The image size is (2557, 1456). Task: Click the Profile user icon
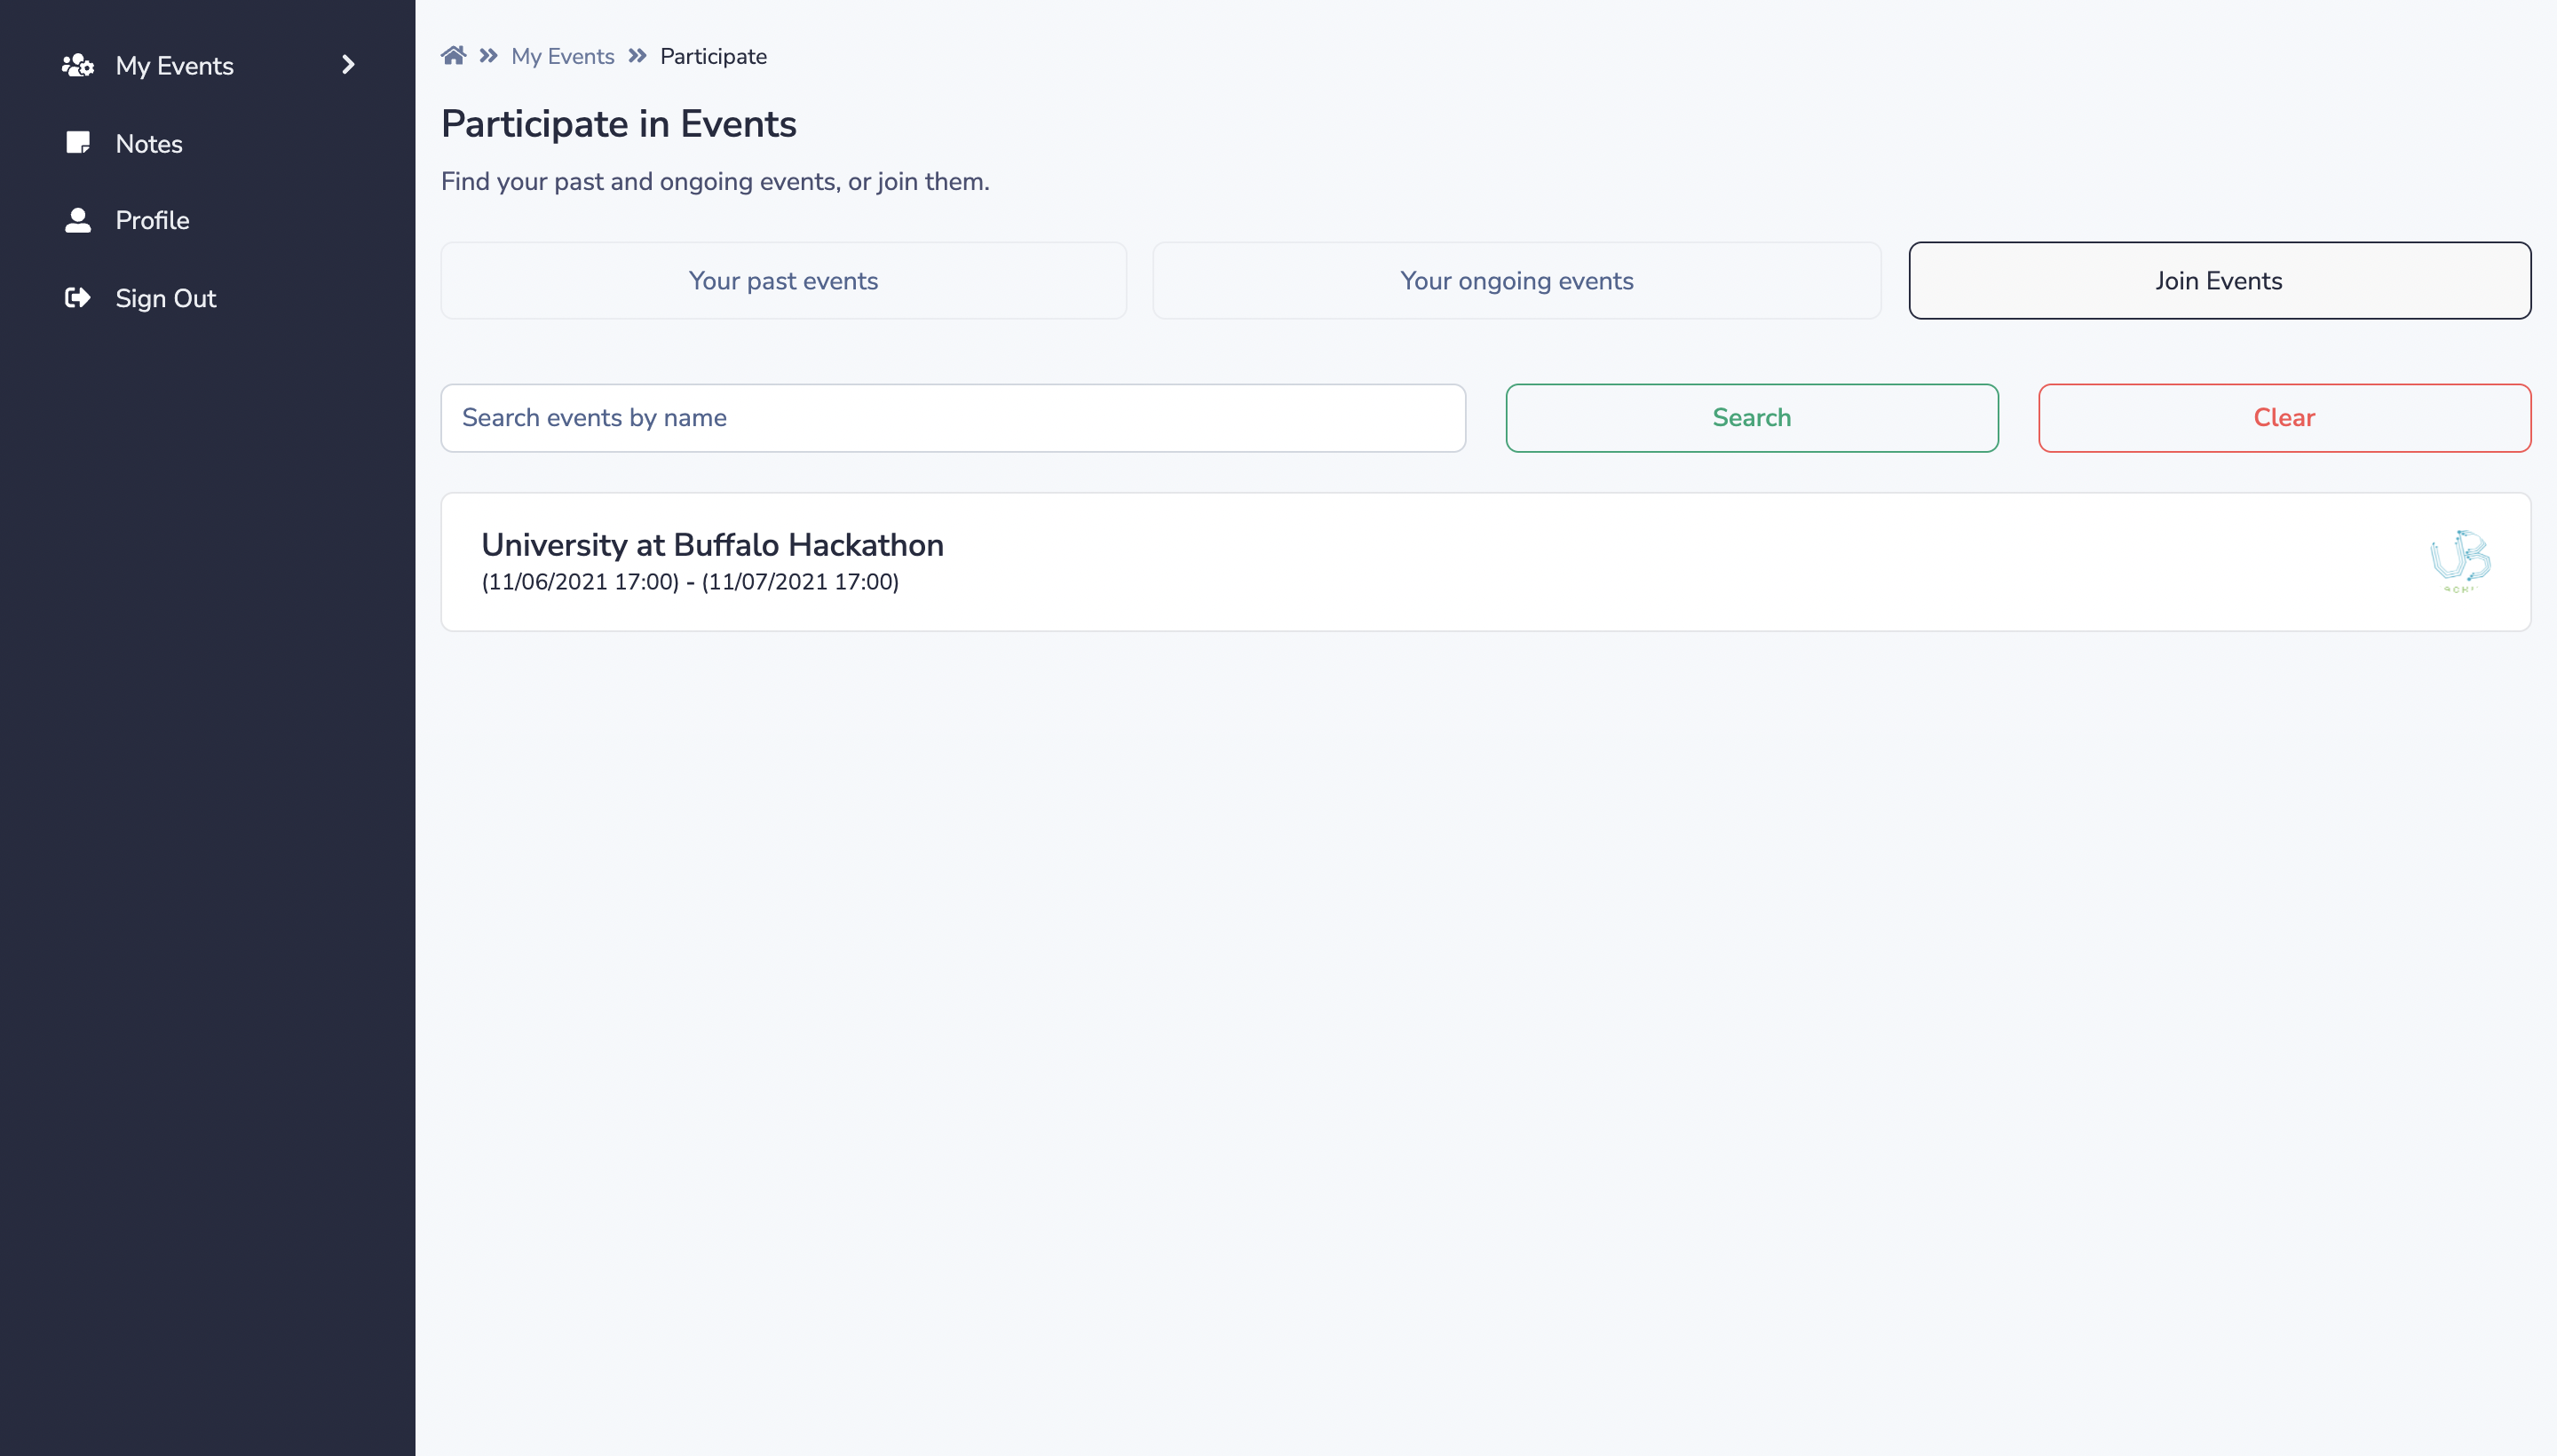(x=78, y=220)
